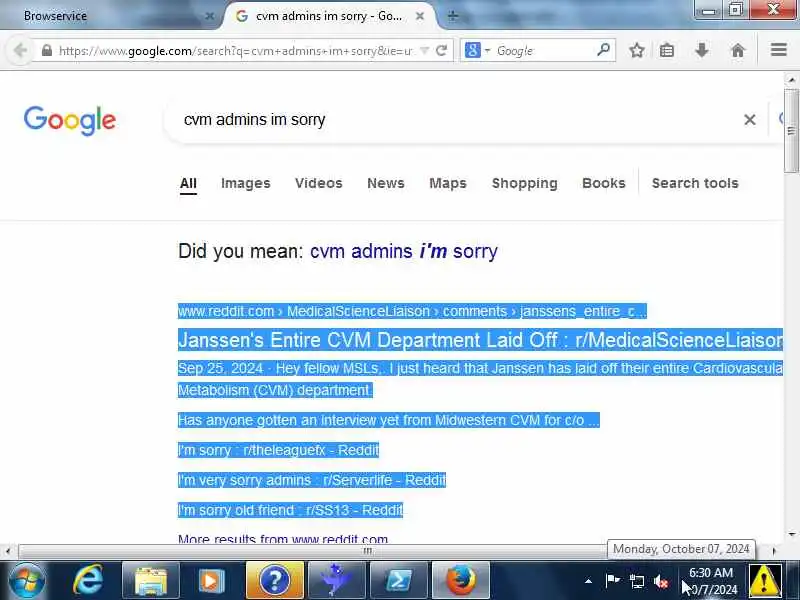This screenshot has width=800, height=600.
Task: Open a new tab with plus button
Action: pos(453,16)
